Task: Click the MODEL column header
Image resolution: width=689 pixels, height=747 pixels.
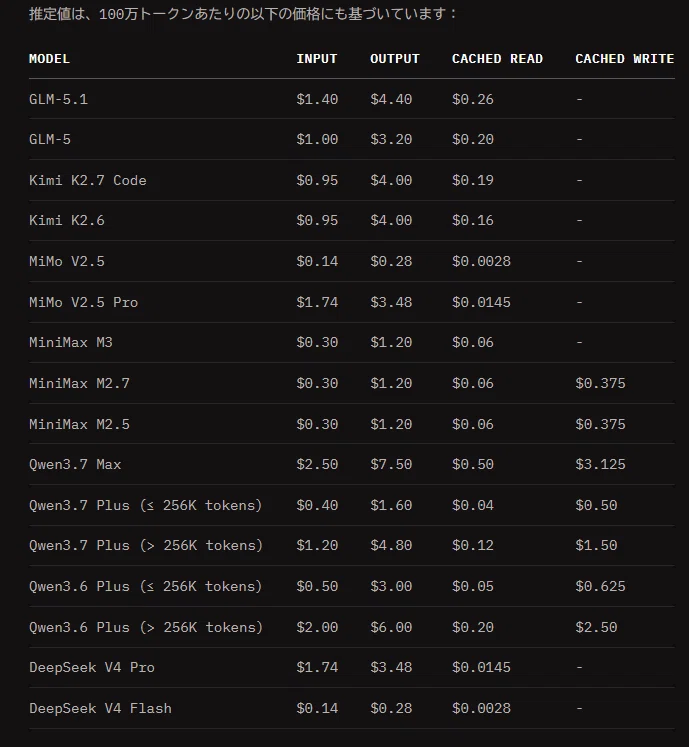Action: coord(49,59)
